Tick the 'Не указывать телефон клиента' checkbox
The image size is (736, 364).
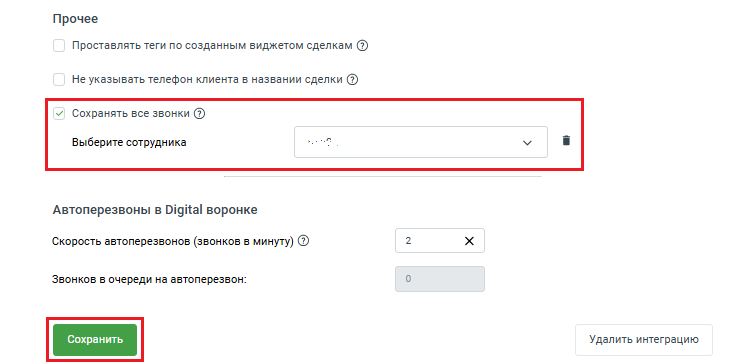(x=59, y=80)
